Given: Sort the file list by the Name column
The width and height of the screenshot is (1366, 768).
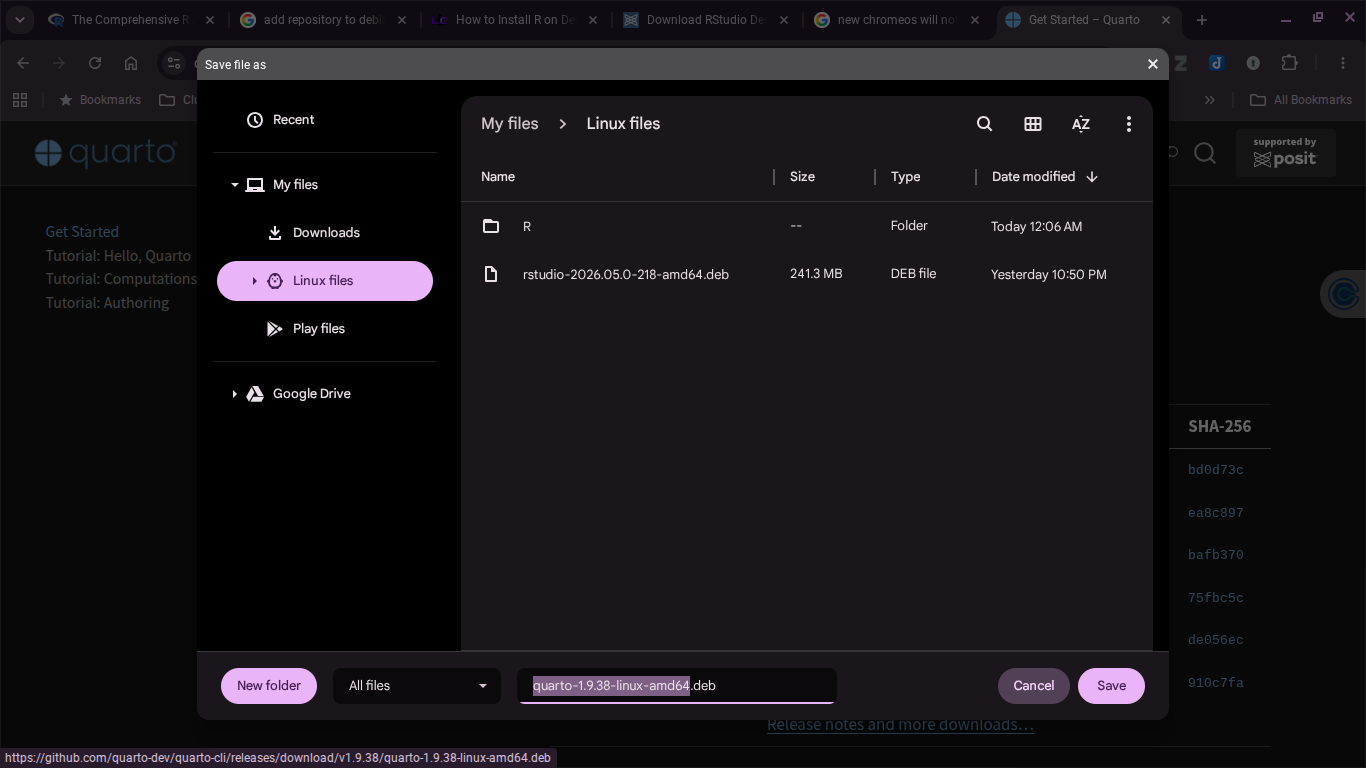Looking at the screenshot, I should 498,177.
